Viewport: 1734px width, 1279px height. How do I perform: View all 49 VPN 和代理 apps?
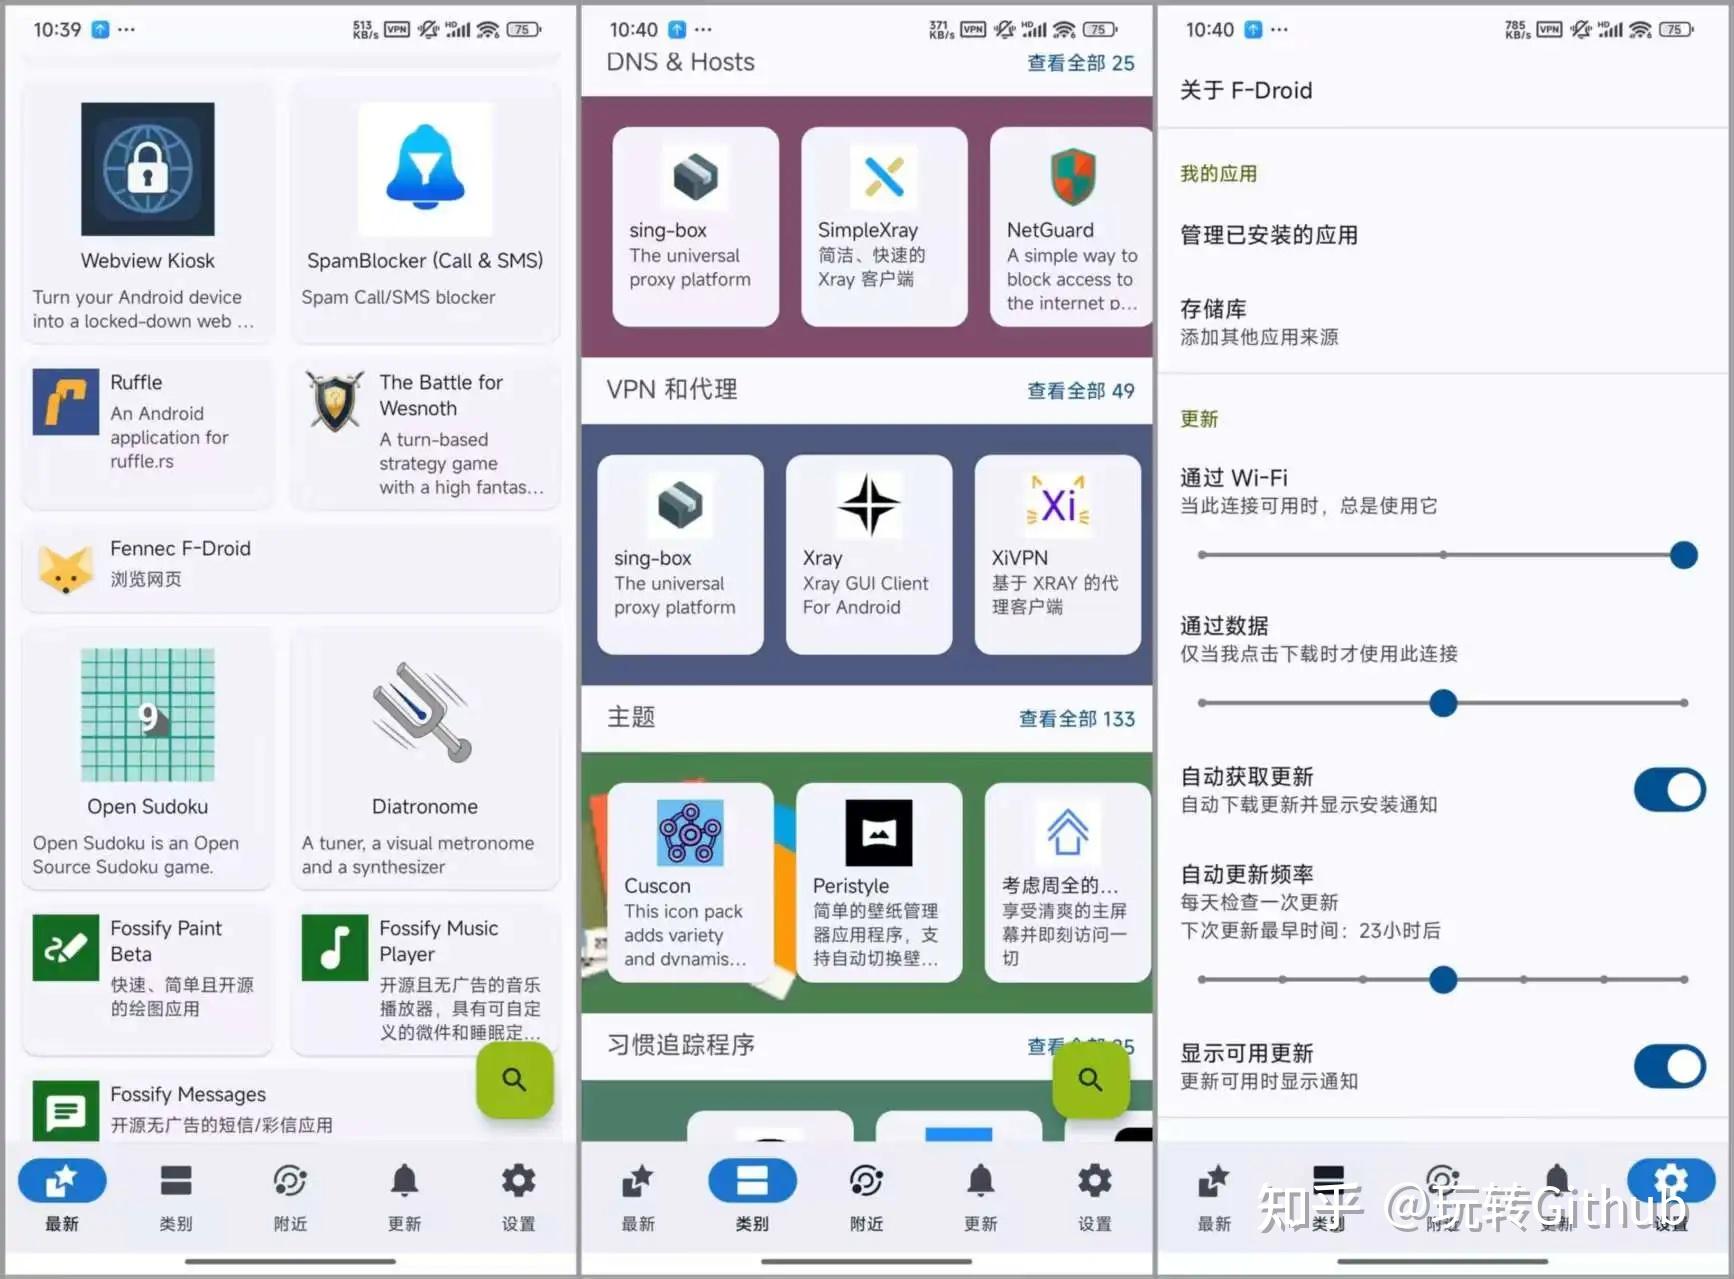pyautogui.click(x=1081, y=391)
